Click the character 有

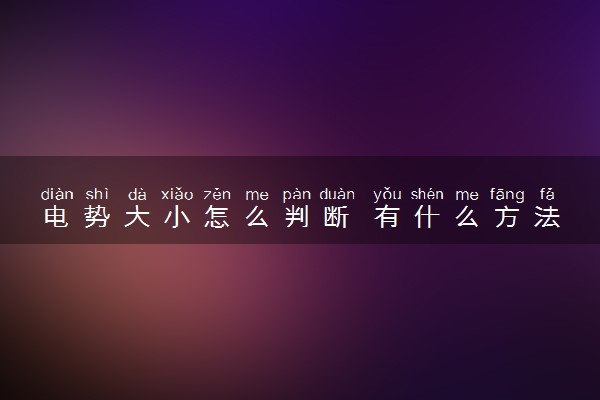pyautogui.click(x=387, y=217)
